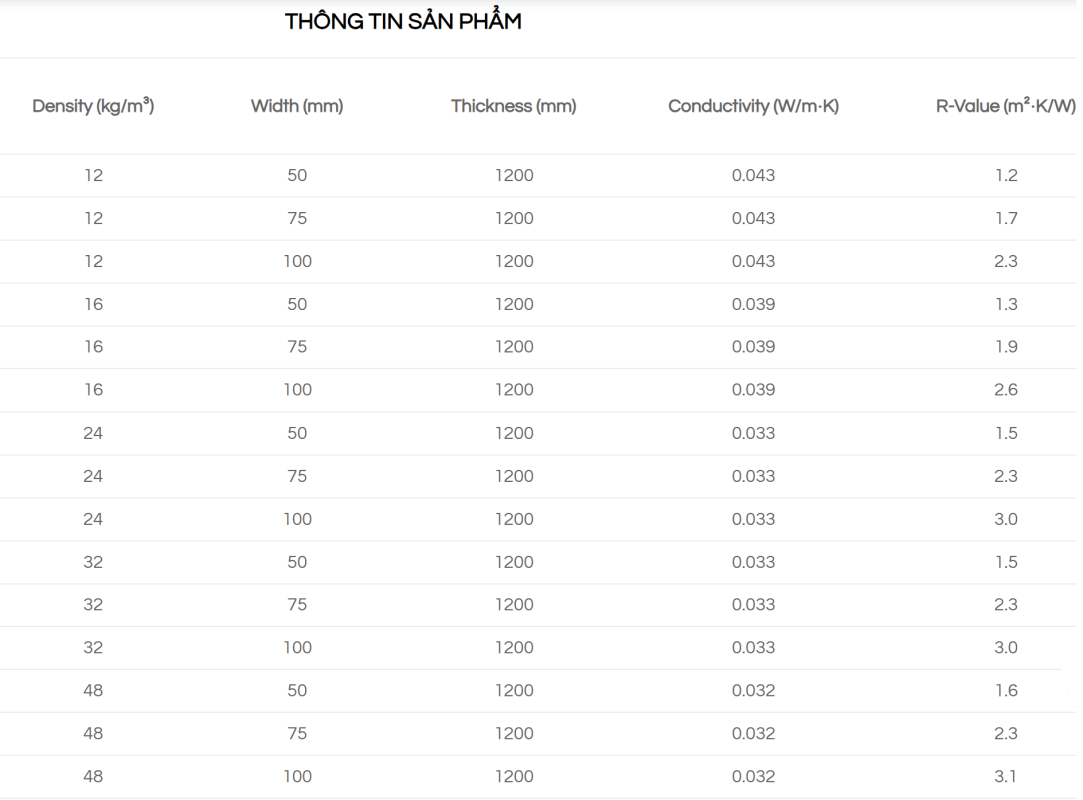The width and height of the screenshot is (1083, 800).
Task: Click the R-Value cell showing 1.2
Action: click(1006, 176)
